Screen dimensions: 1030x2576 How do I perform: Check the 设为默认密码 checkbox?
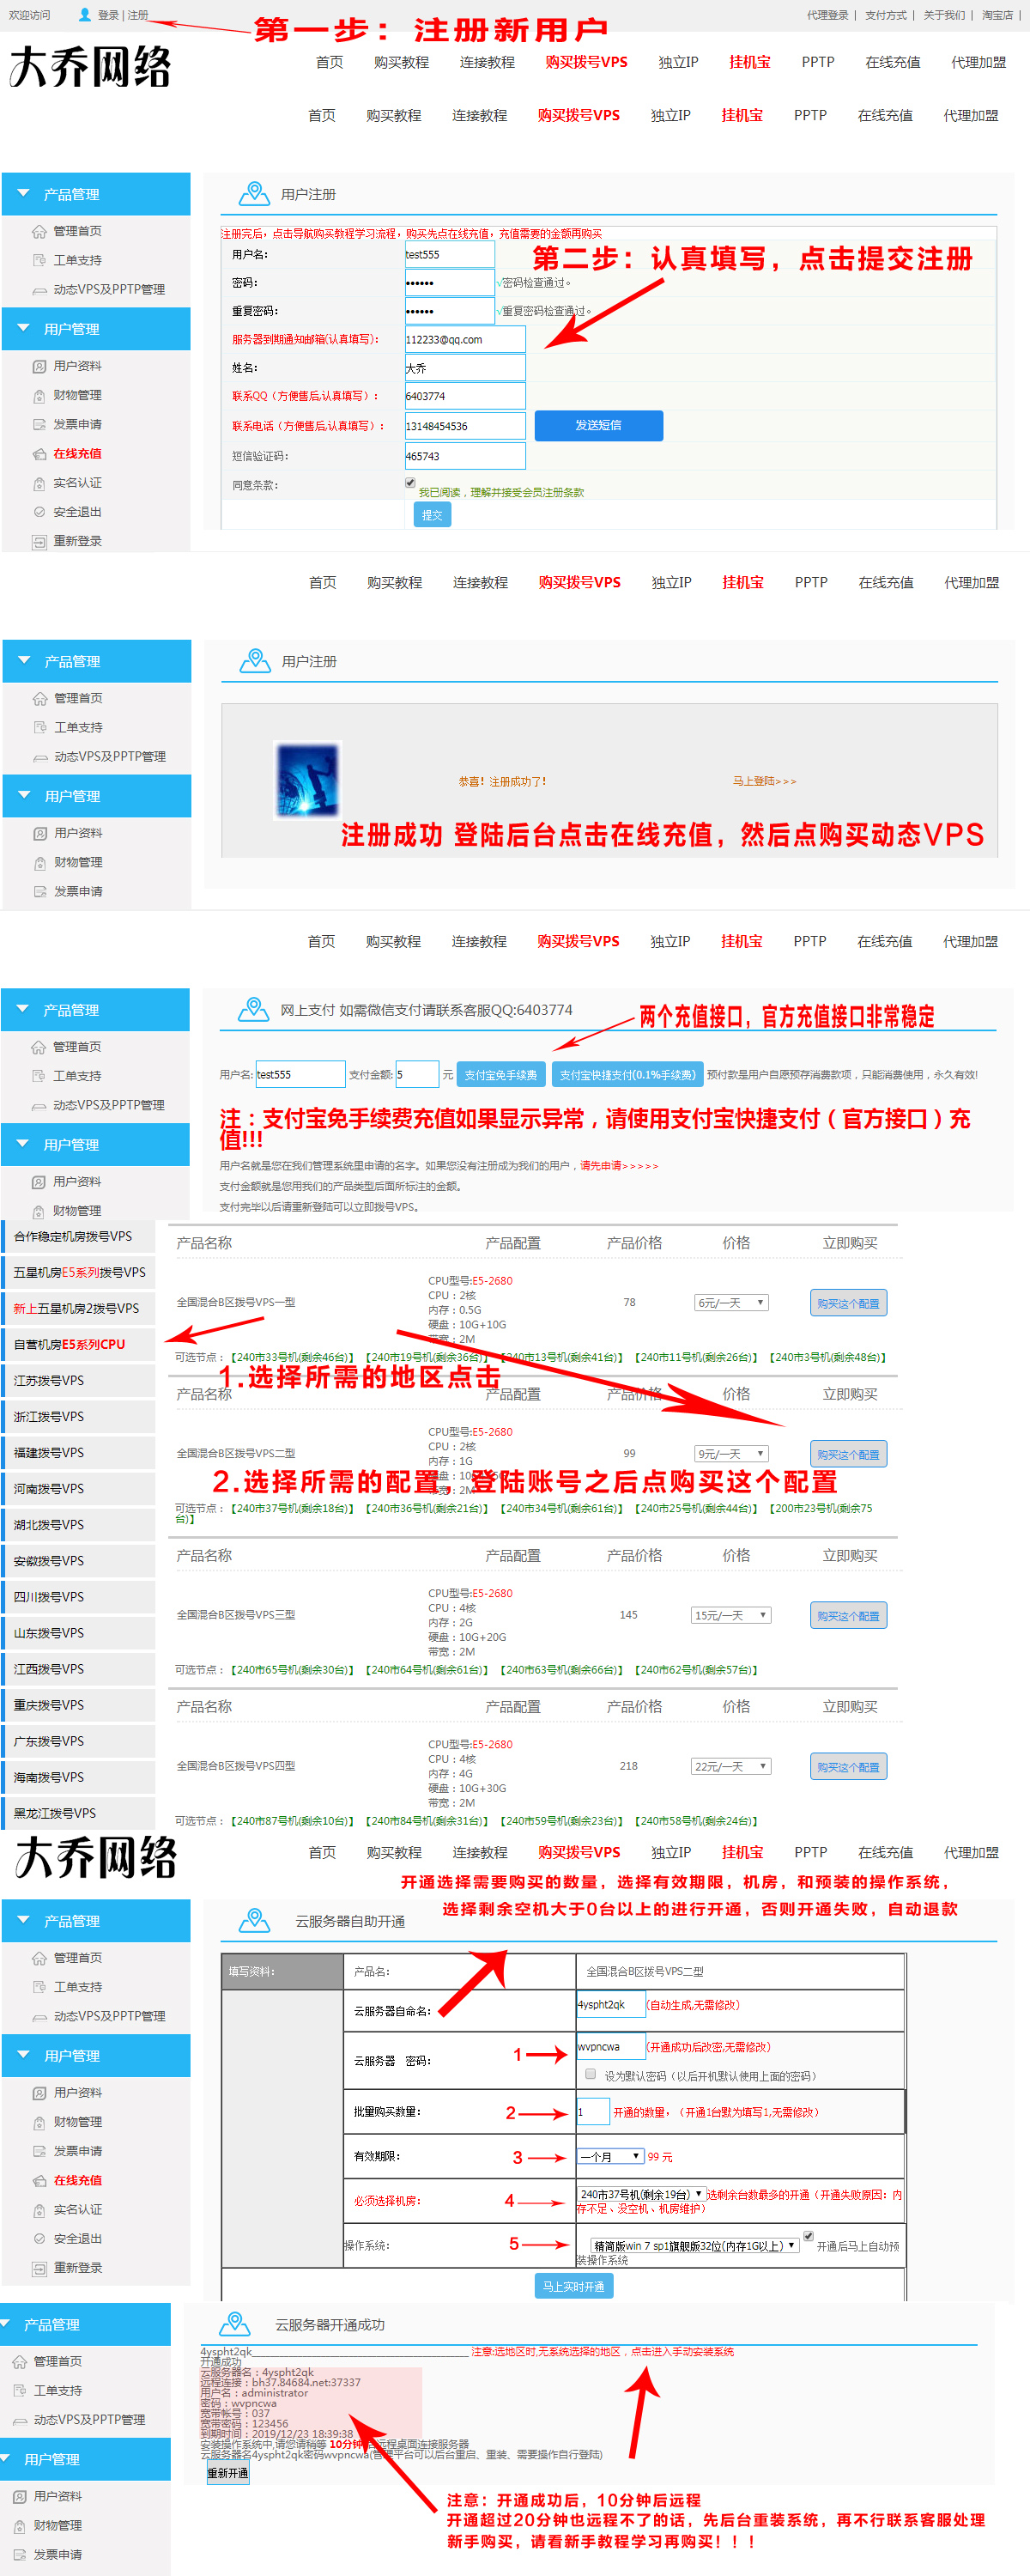591,2074
